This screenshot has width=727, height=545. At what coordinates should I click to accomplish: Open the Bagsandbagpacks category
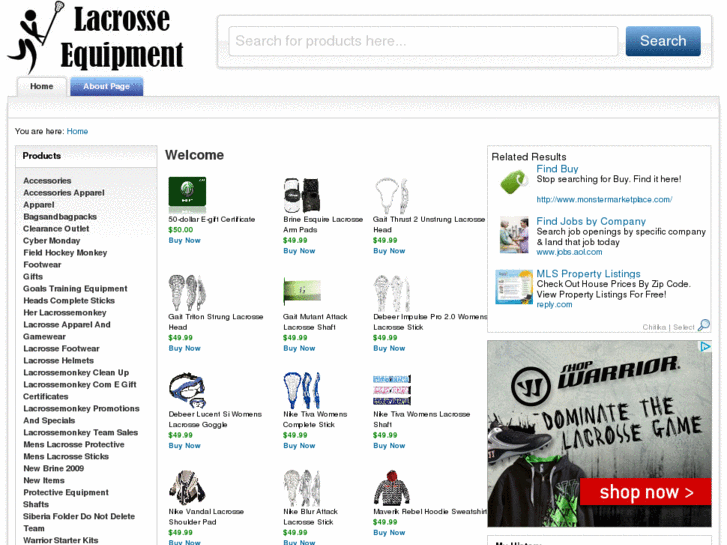point(60,217)
